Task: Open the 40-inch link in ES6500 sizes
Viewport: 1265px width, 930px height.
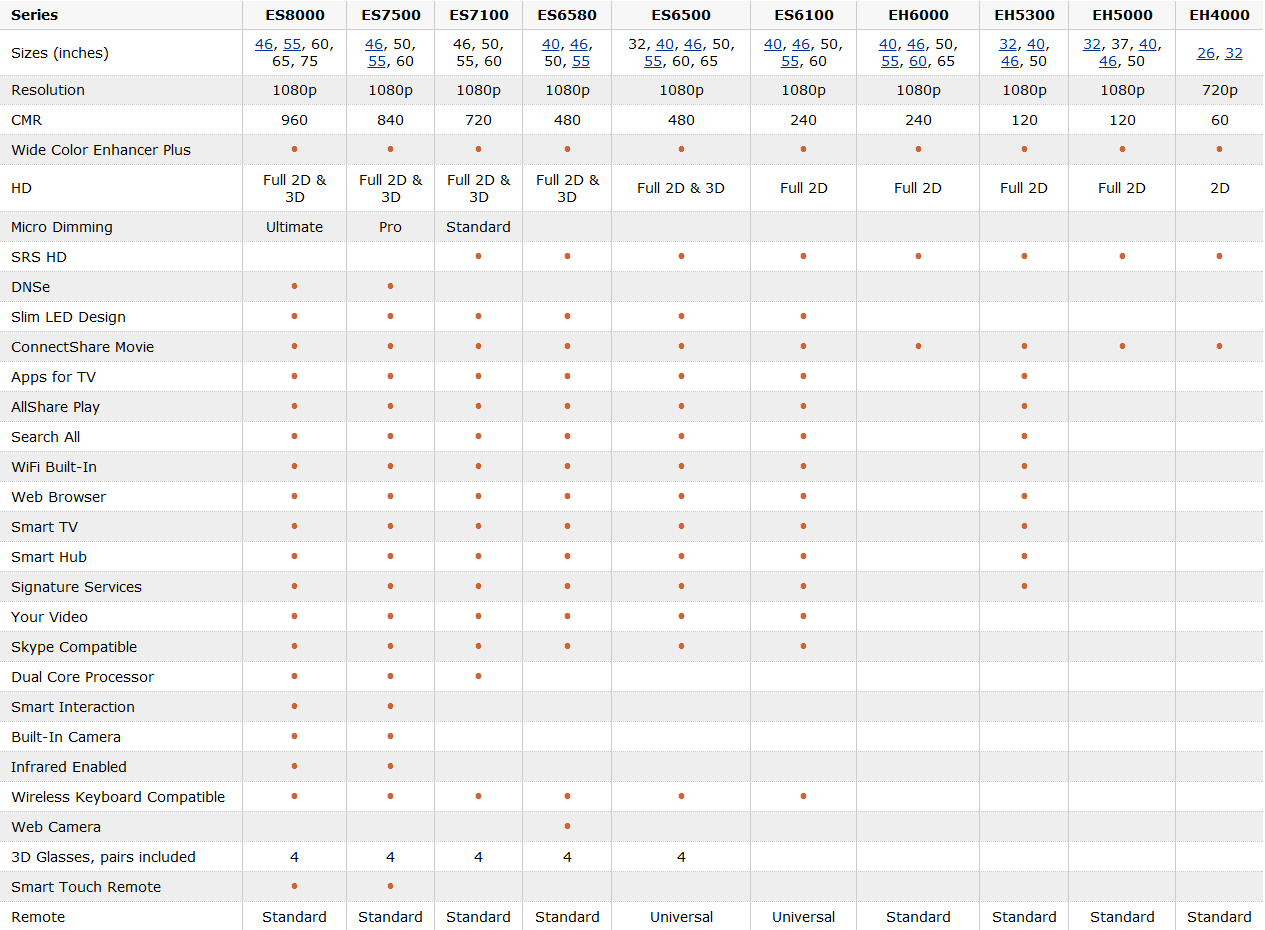Action: pyautogui.click(x=665, y=44)
